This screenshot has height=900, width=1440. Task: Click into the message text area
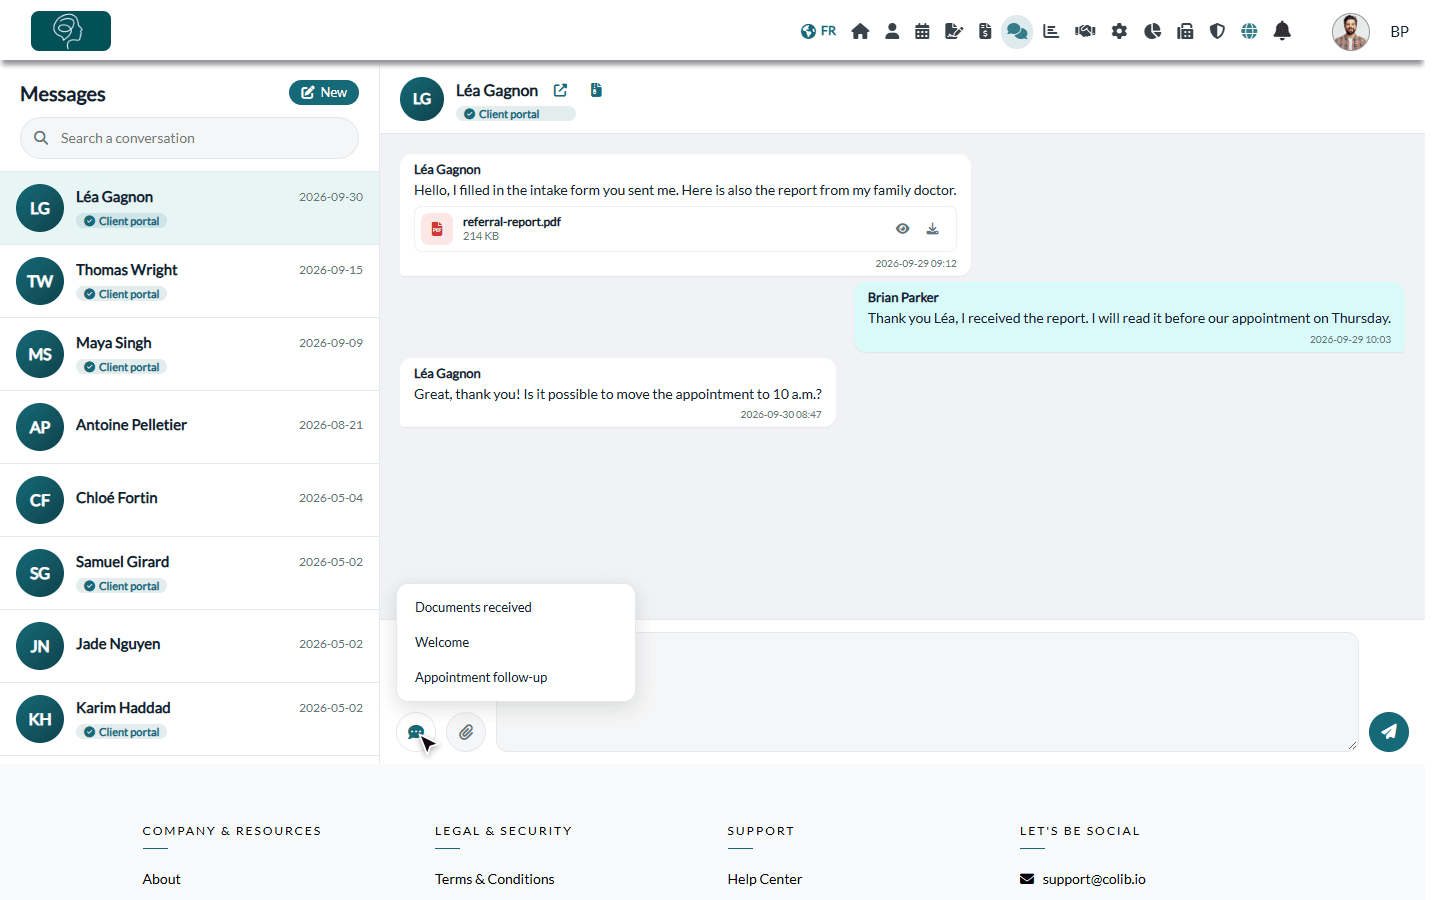pos(927,692)
